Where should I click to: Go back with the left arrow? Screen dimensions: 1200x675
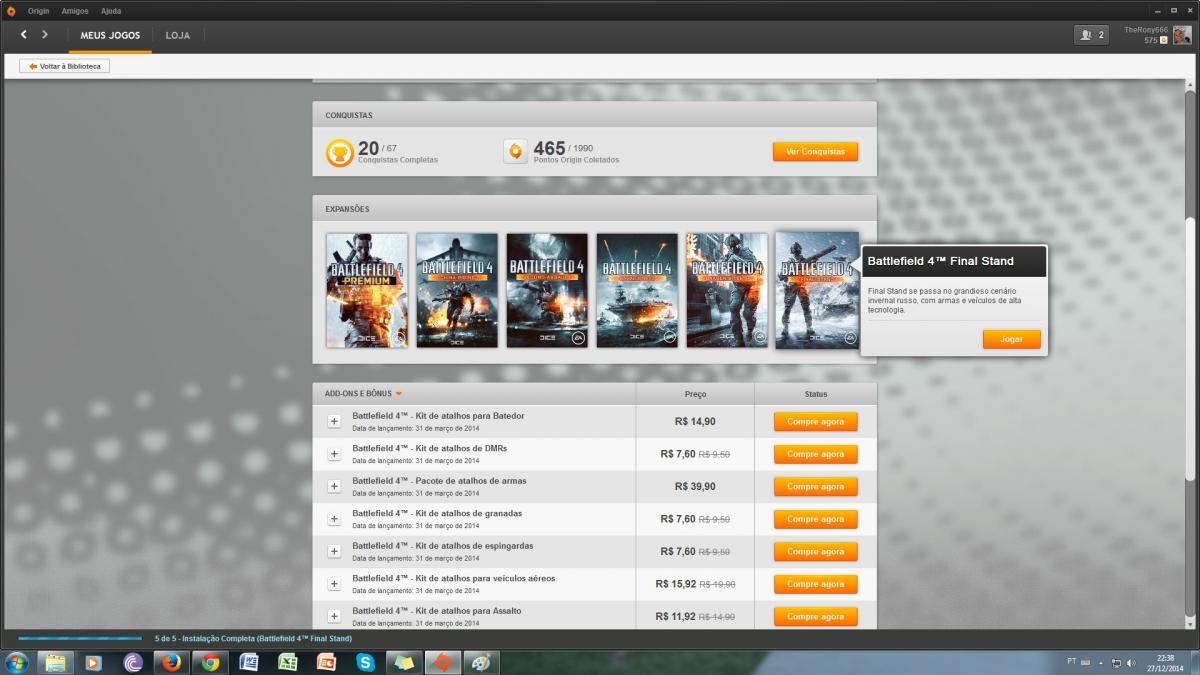click(x=24, y=34)
